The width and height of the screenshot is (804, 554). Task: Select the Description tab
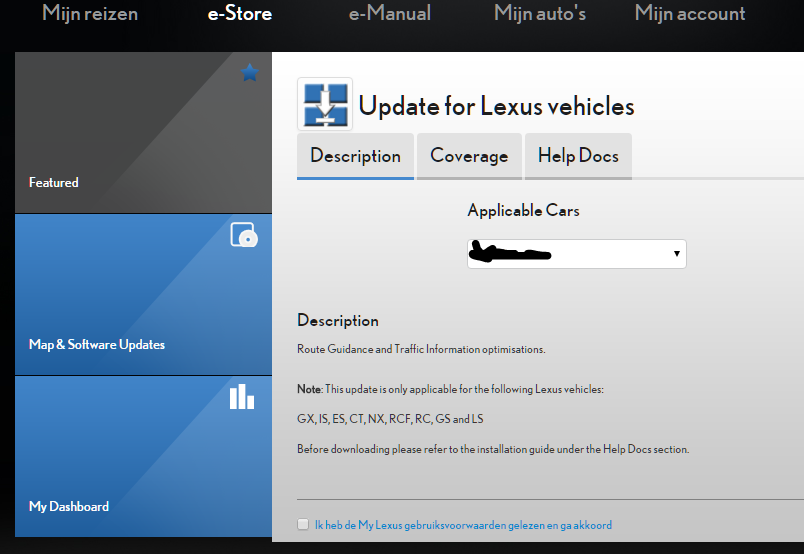click(x=355, y=156)
